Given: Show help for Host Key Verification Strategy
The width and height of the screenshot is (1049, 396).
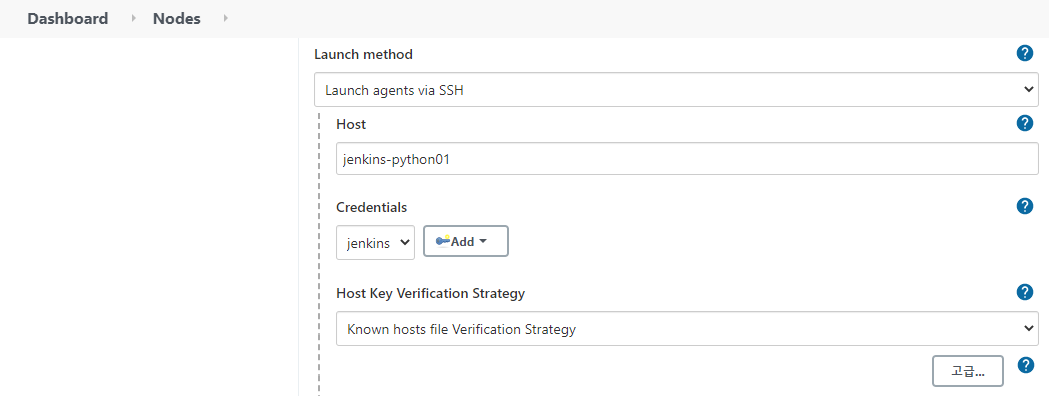Looking at the screenshot, I should 1024,292.
